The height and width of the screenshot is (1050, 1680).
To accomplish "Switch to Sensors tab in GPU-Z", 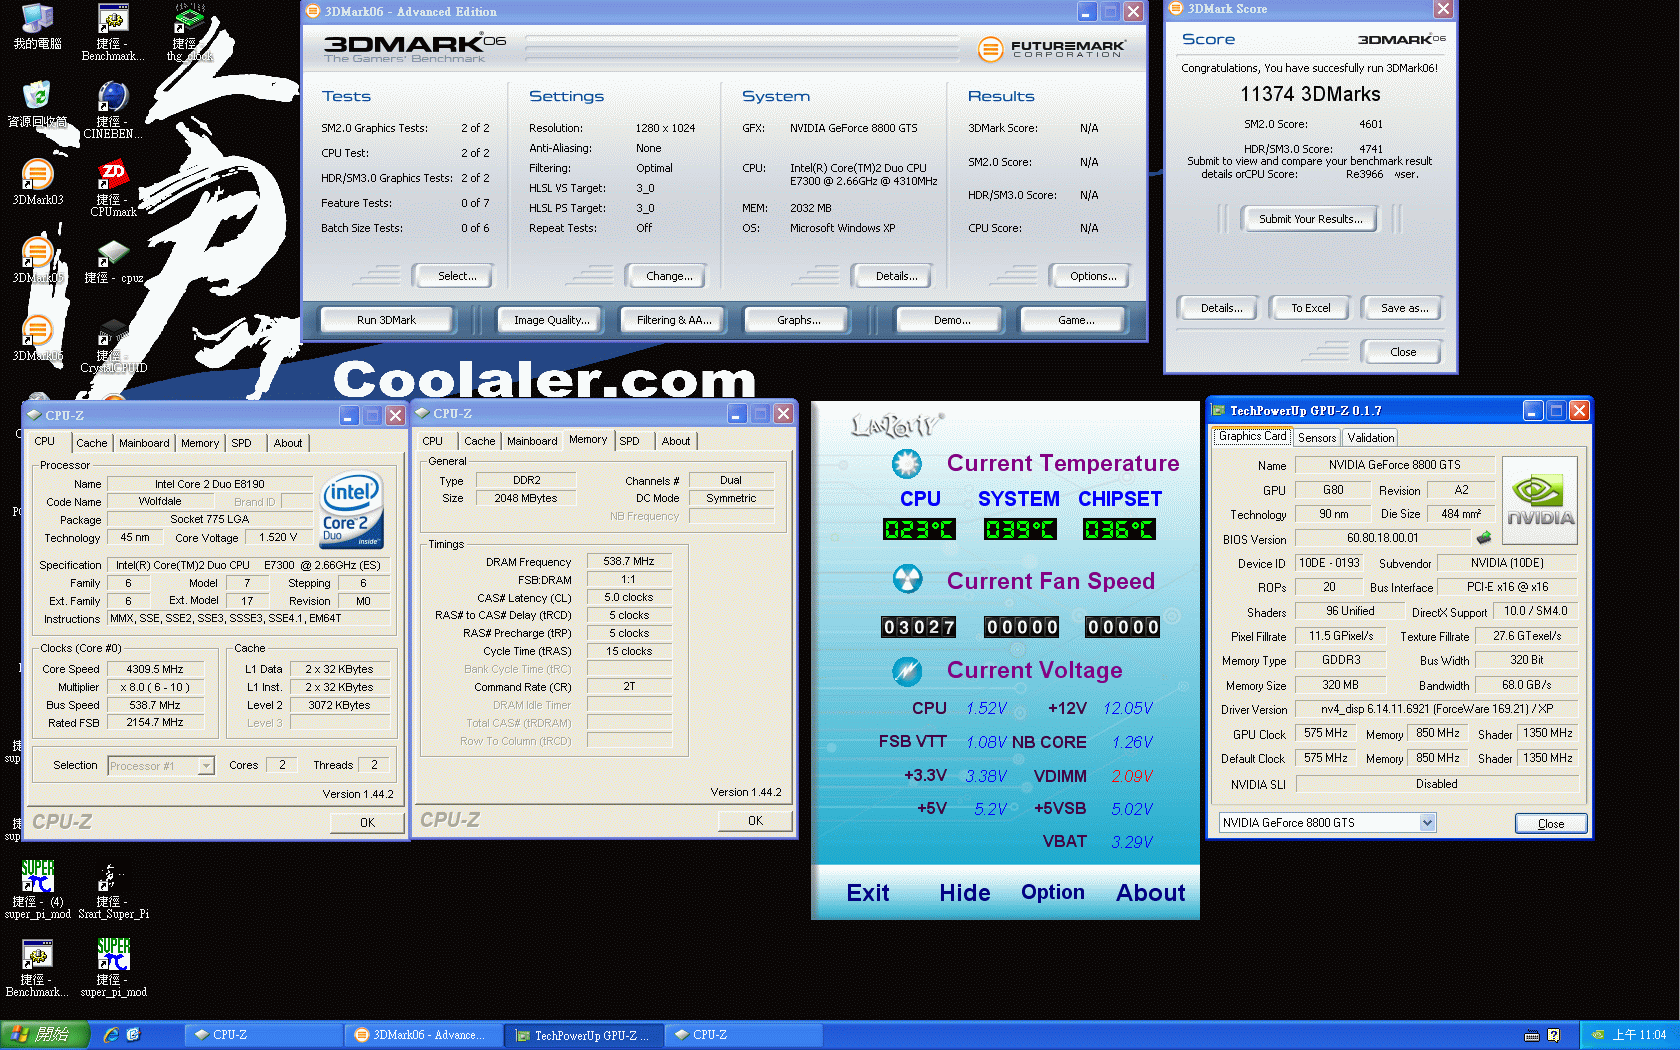I will tap(1317, 438).
